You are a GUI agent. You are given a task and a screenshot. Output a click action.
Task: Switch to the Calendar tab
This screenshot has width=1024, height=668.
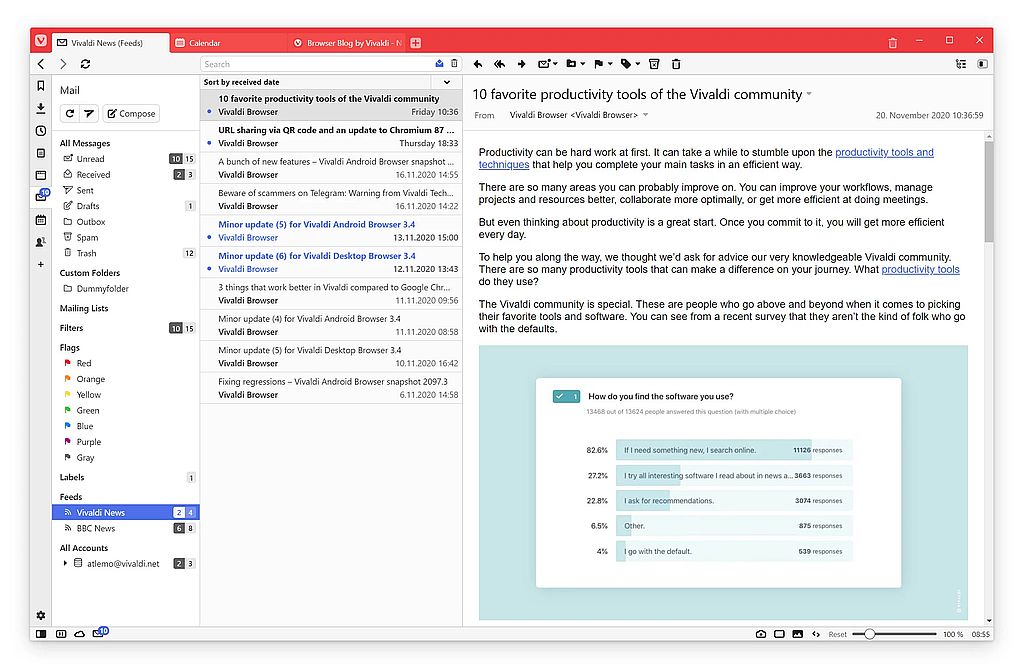tap(228, 42)
